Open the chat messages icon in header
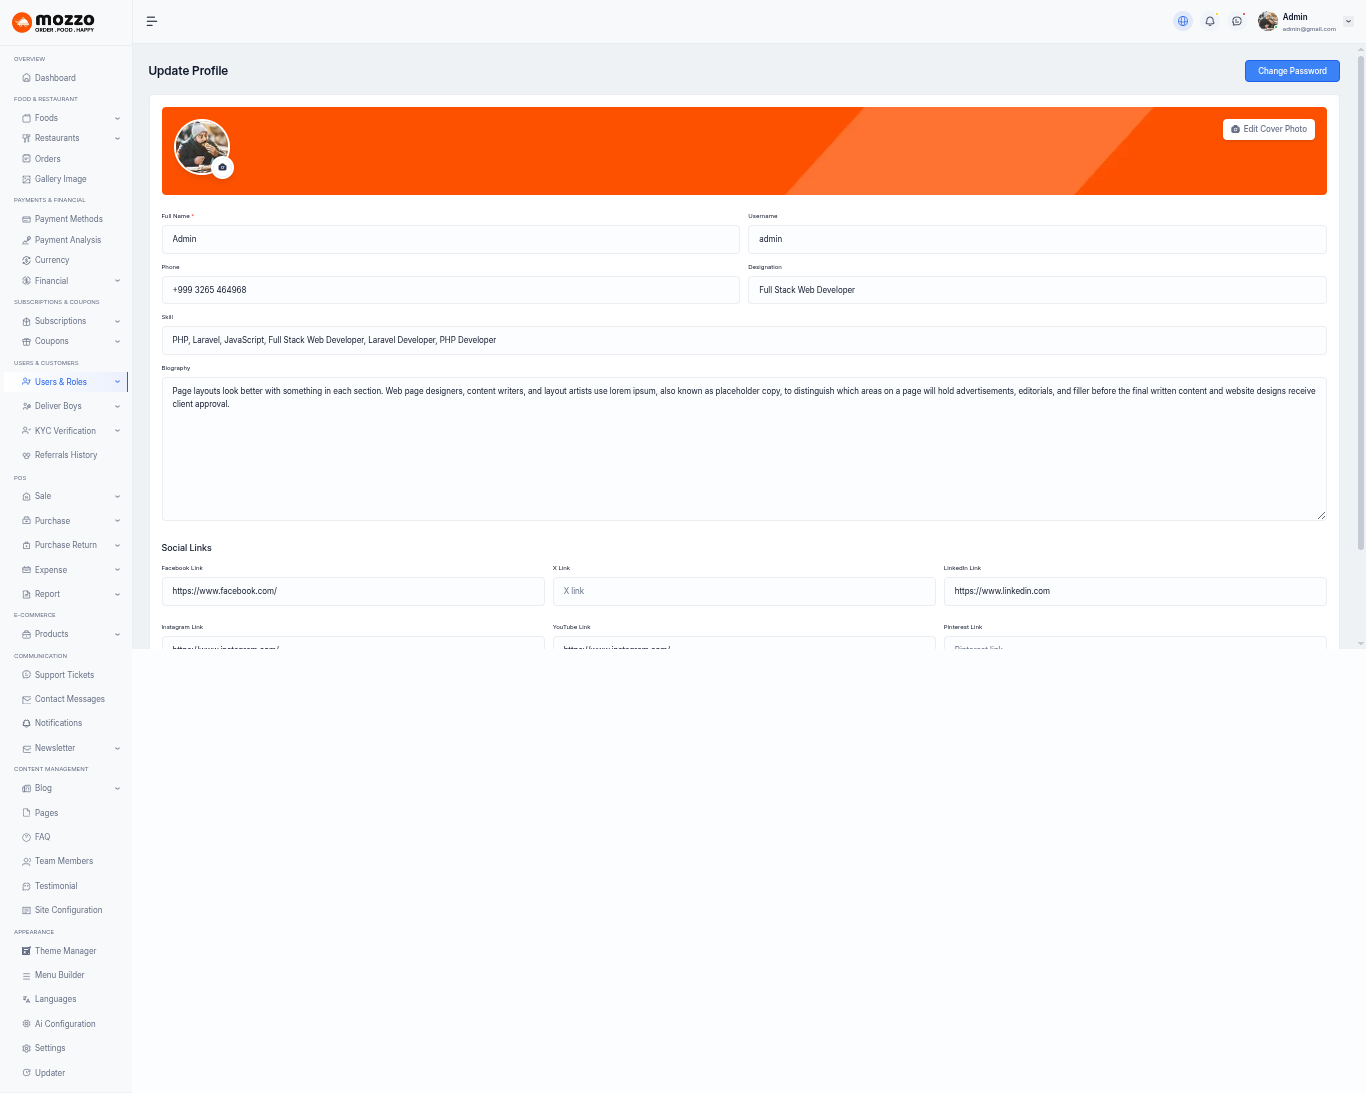This screenshot has height=1093, width=1366. pyautogui.click(x=1237, y=21)
